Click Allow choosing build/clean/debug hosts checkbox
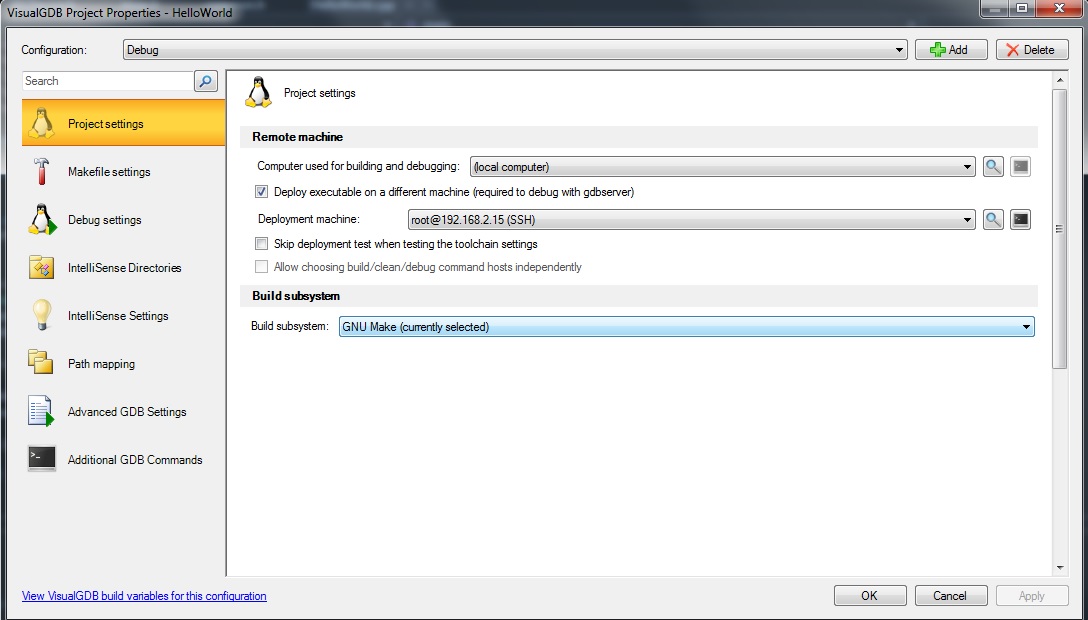Viewport: 1088px width, 620px height. [x=262, y=266]
